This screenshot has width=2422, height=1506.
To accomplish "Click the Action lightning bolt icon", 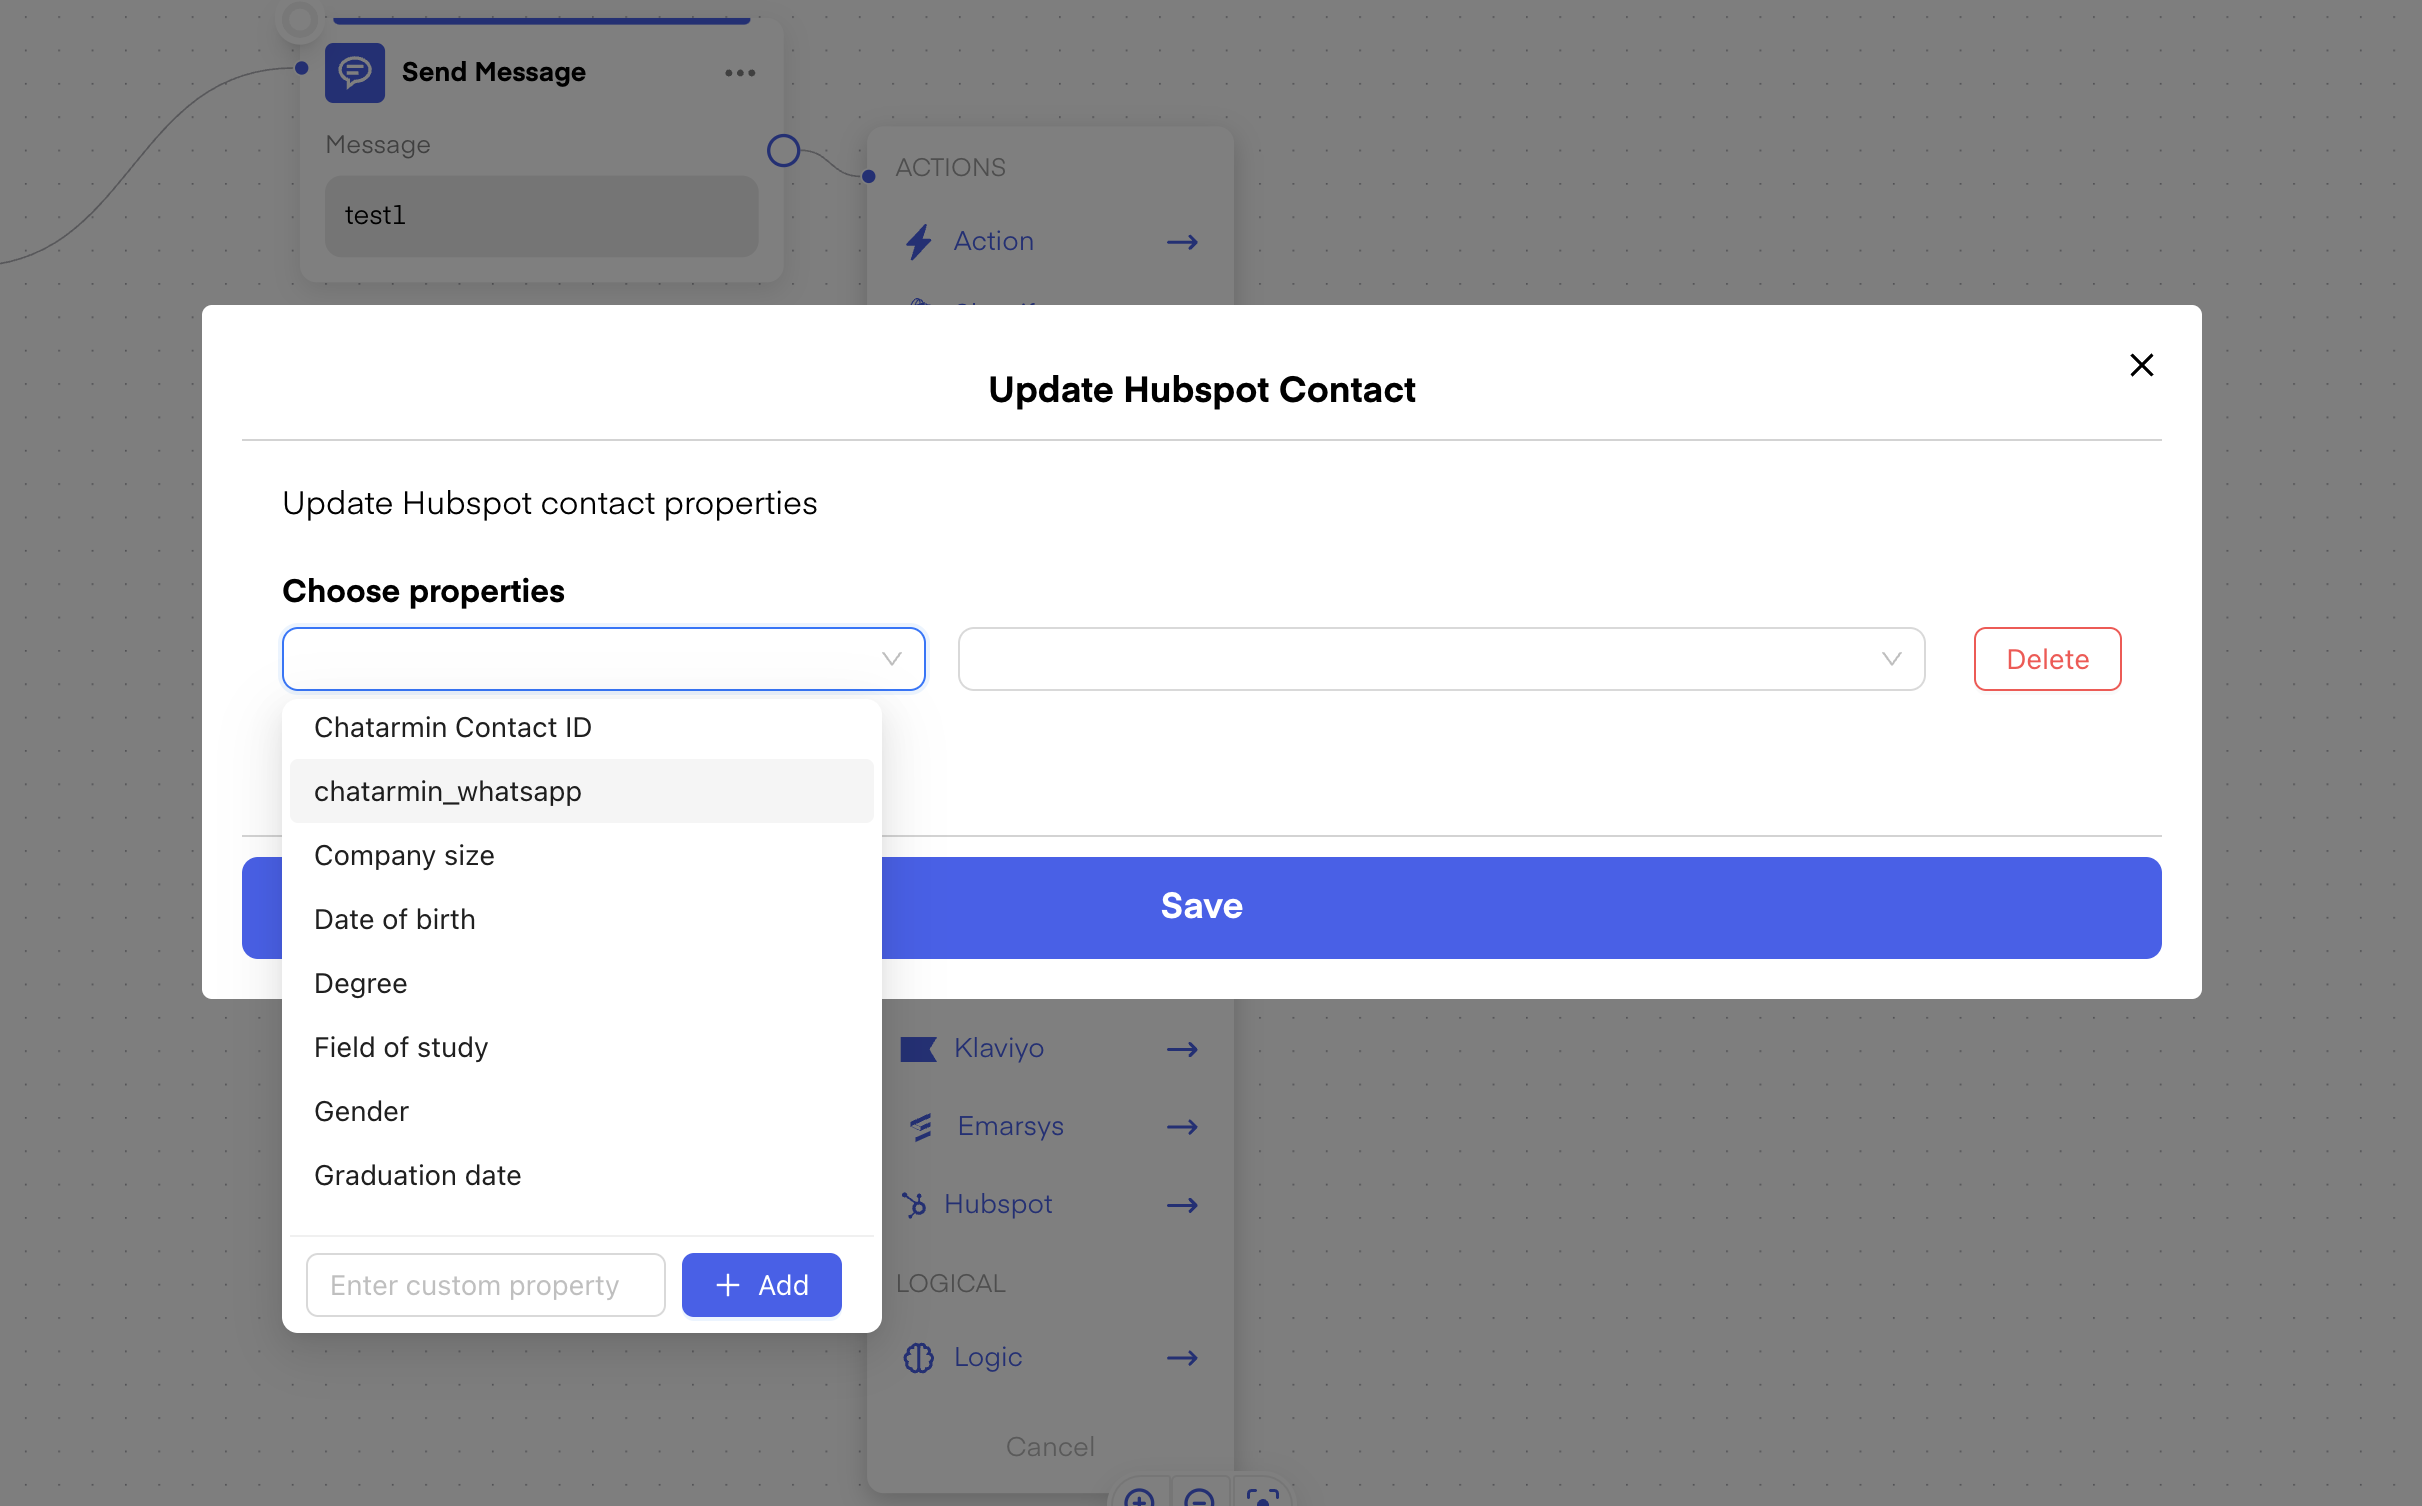I will tap(918, 241).
